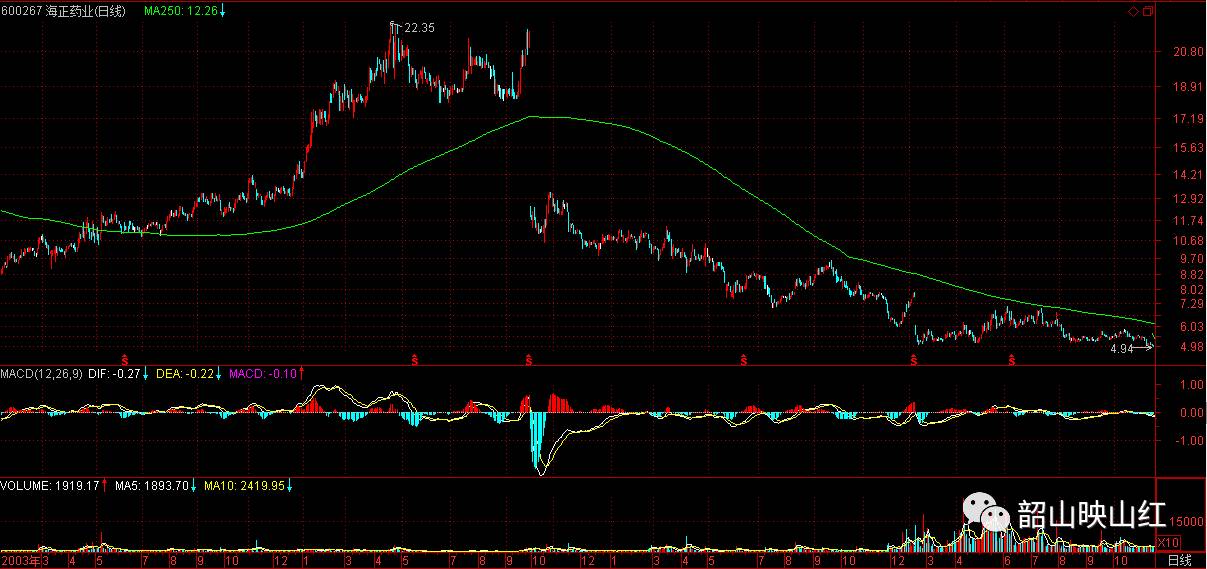Click the MACD(12,26,9) indicator title
Viewport: 1207px width, 569px height.
point(43,374)
